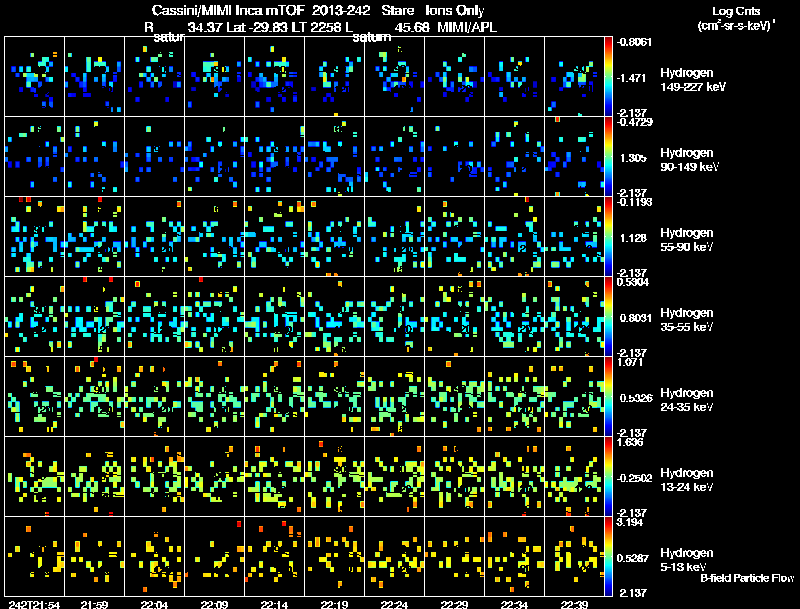The height and width of the screenshot is (609, 800).
Task: Click the '22:29' time label
Action: 454,605
